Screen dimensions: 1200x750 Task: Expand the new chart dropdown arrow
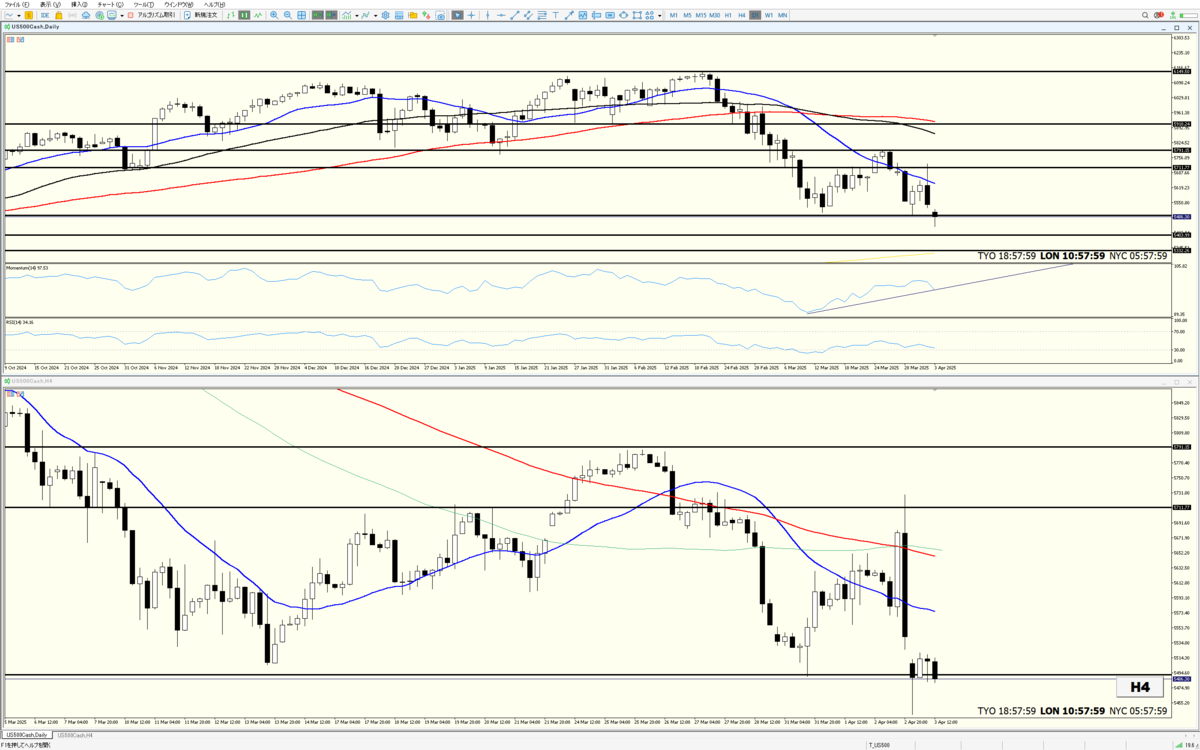click(x=19, y=15)
